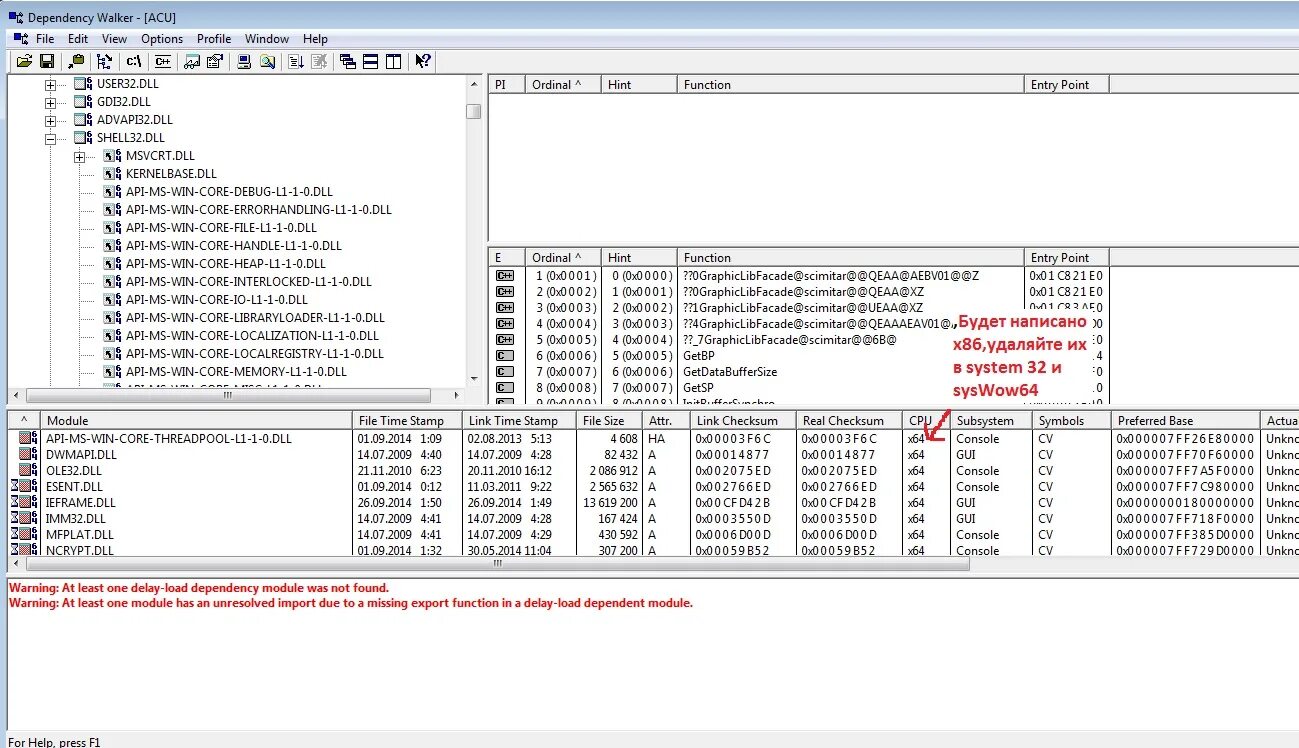Click the Entry Point header in exports pane
Screen dimensions: 1299x748
[1067, 257]
